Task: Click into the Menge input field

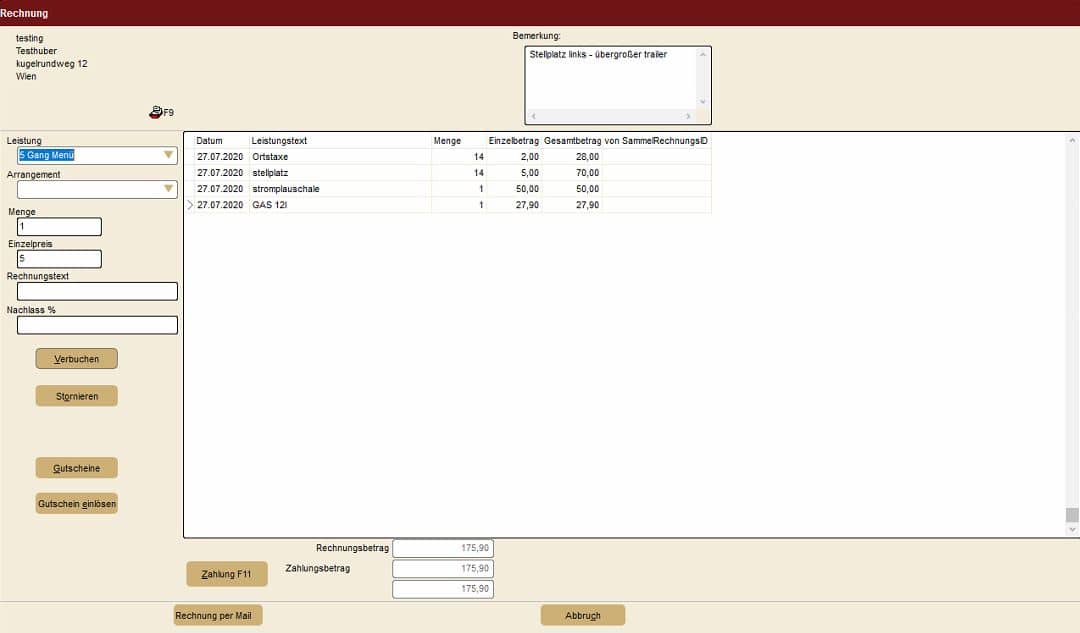Action: point(59,227)
